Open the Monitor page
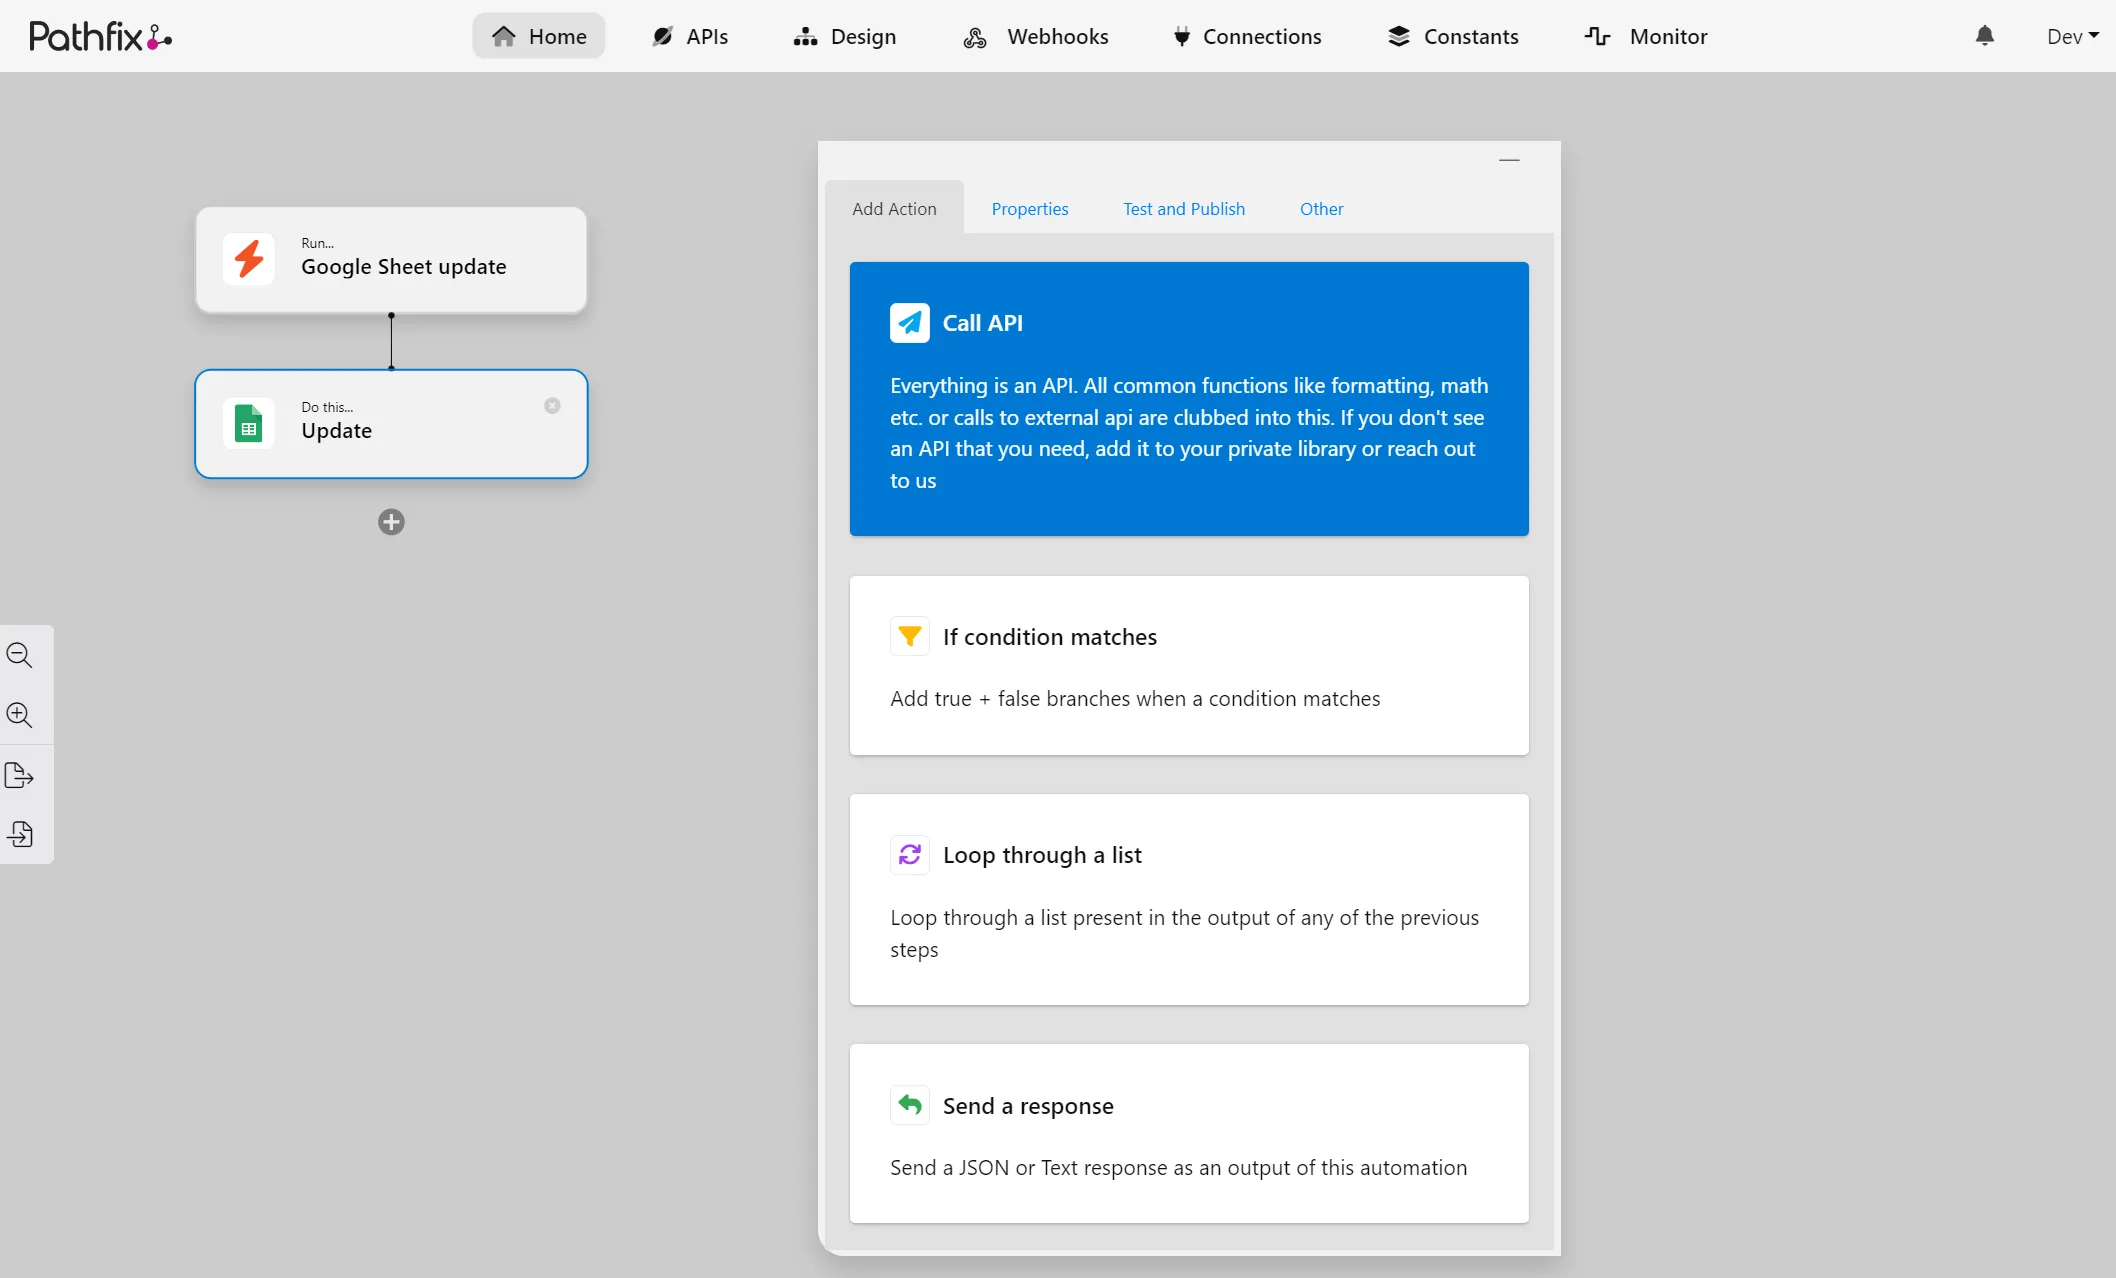 pos(1646,36)
